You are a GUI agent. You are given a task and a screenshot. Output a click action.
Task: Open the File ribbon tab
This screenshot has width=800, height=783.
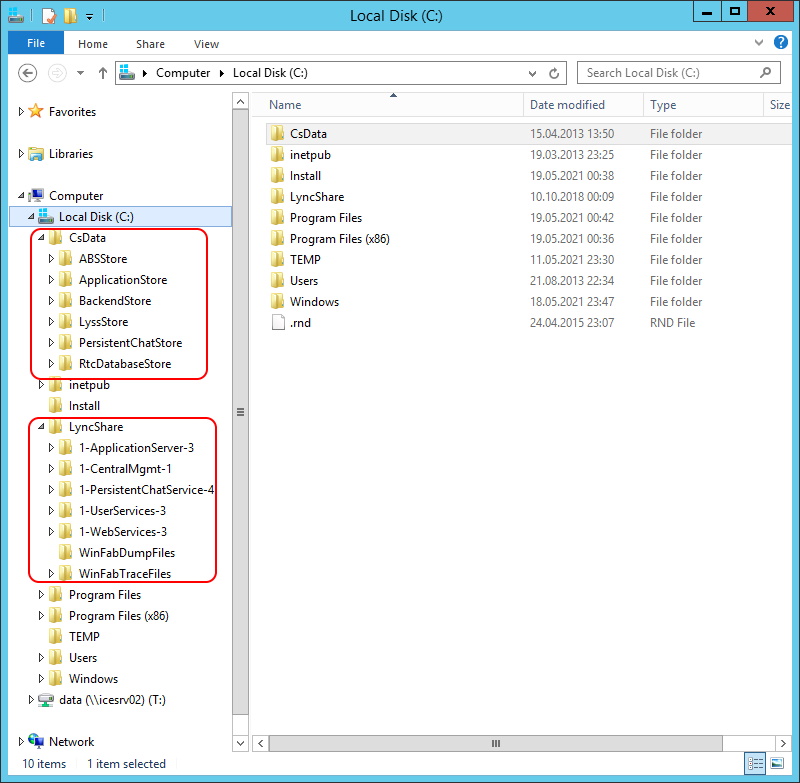[36, 43]
